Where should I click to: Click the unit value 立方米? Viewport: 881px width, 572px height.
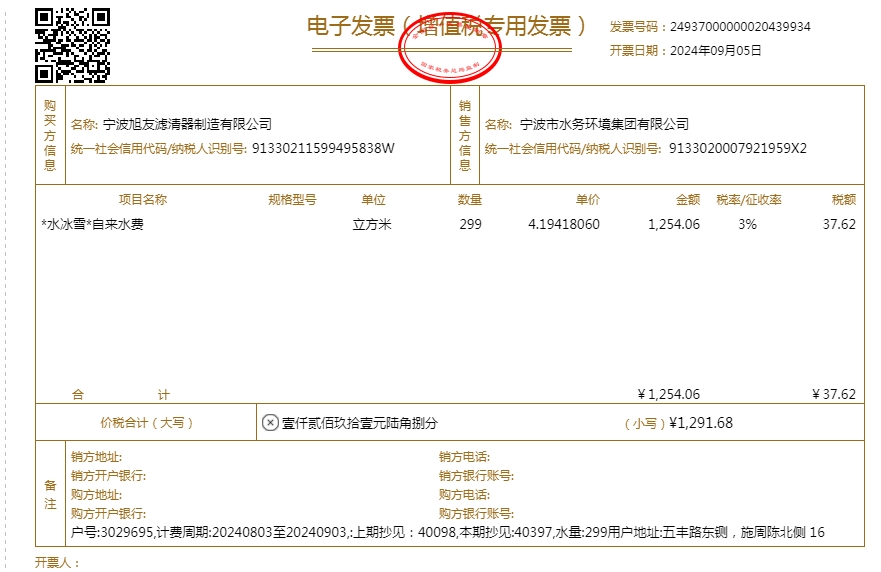coord(372,225)
